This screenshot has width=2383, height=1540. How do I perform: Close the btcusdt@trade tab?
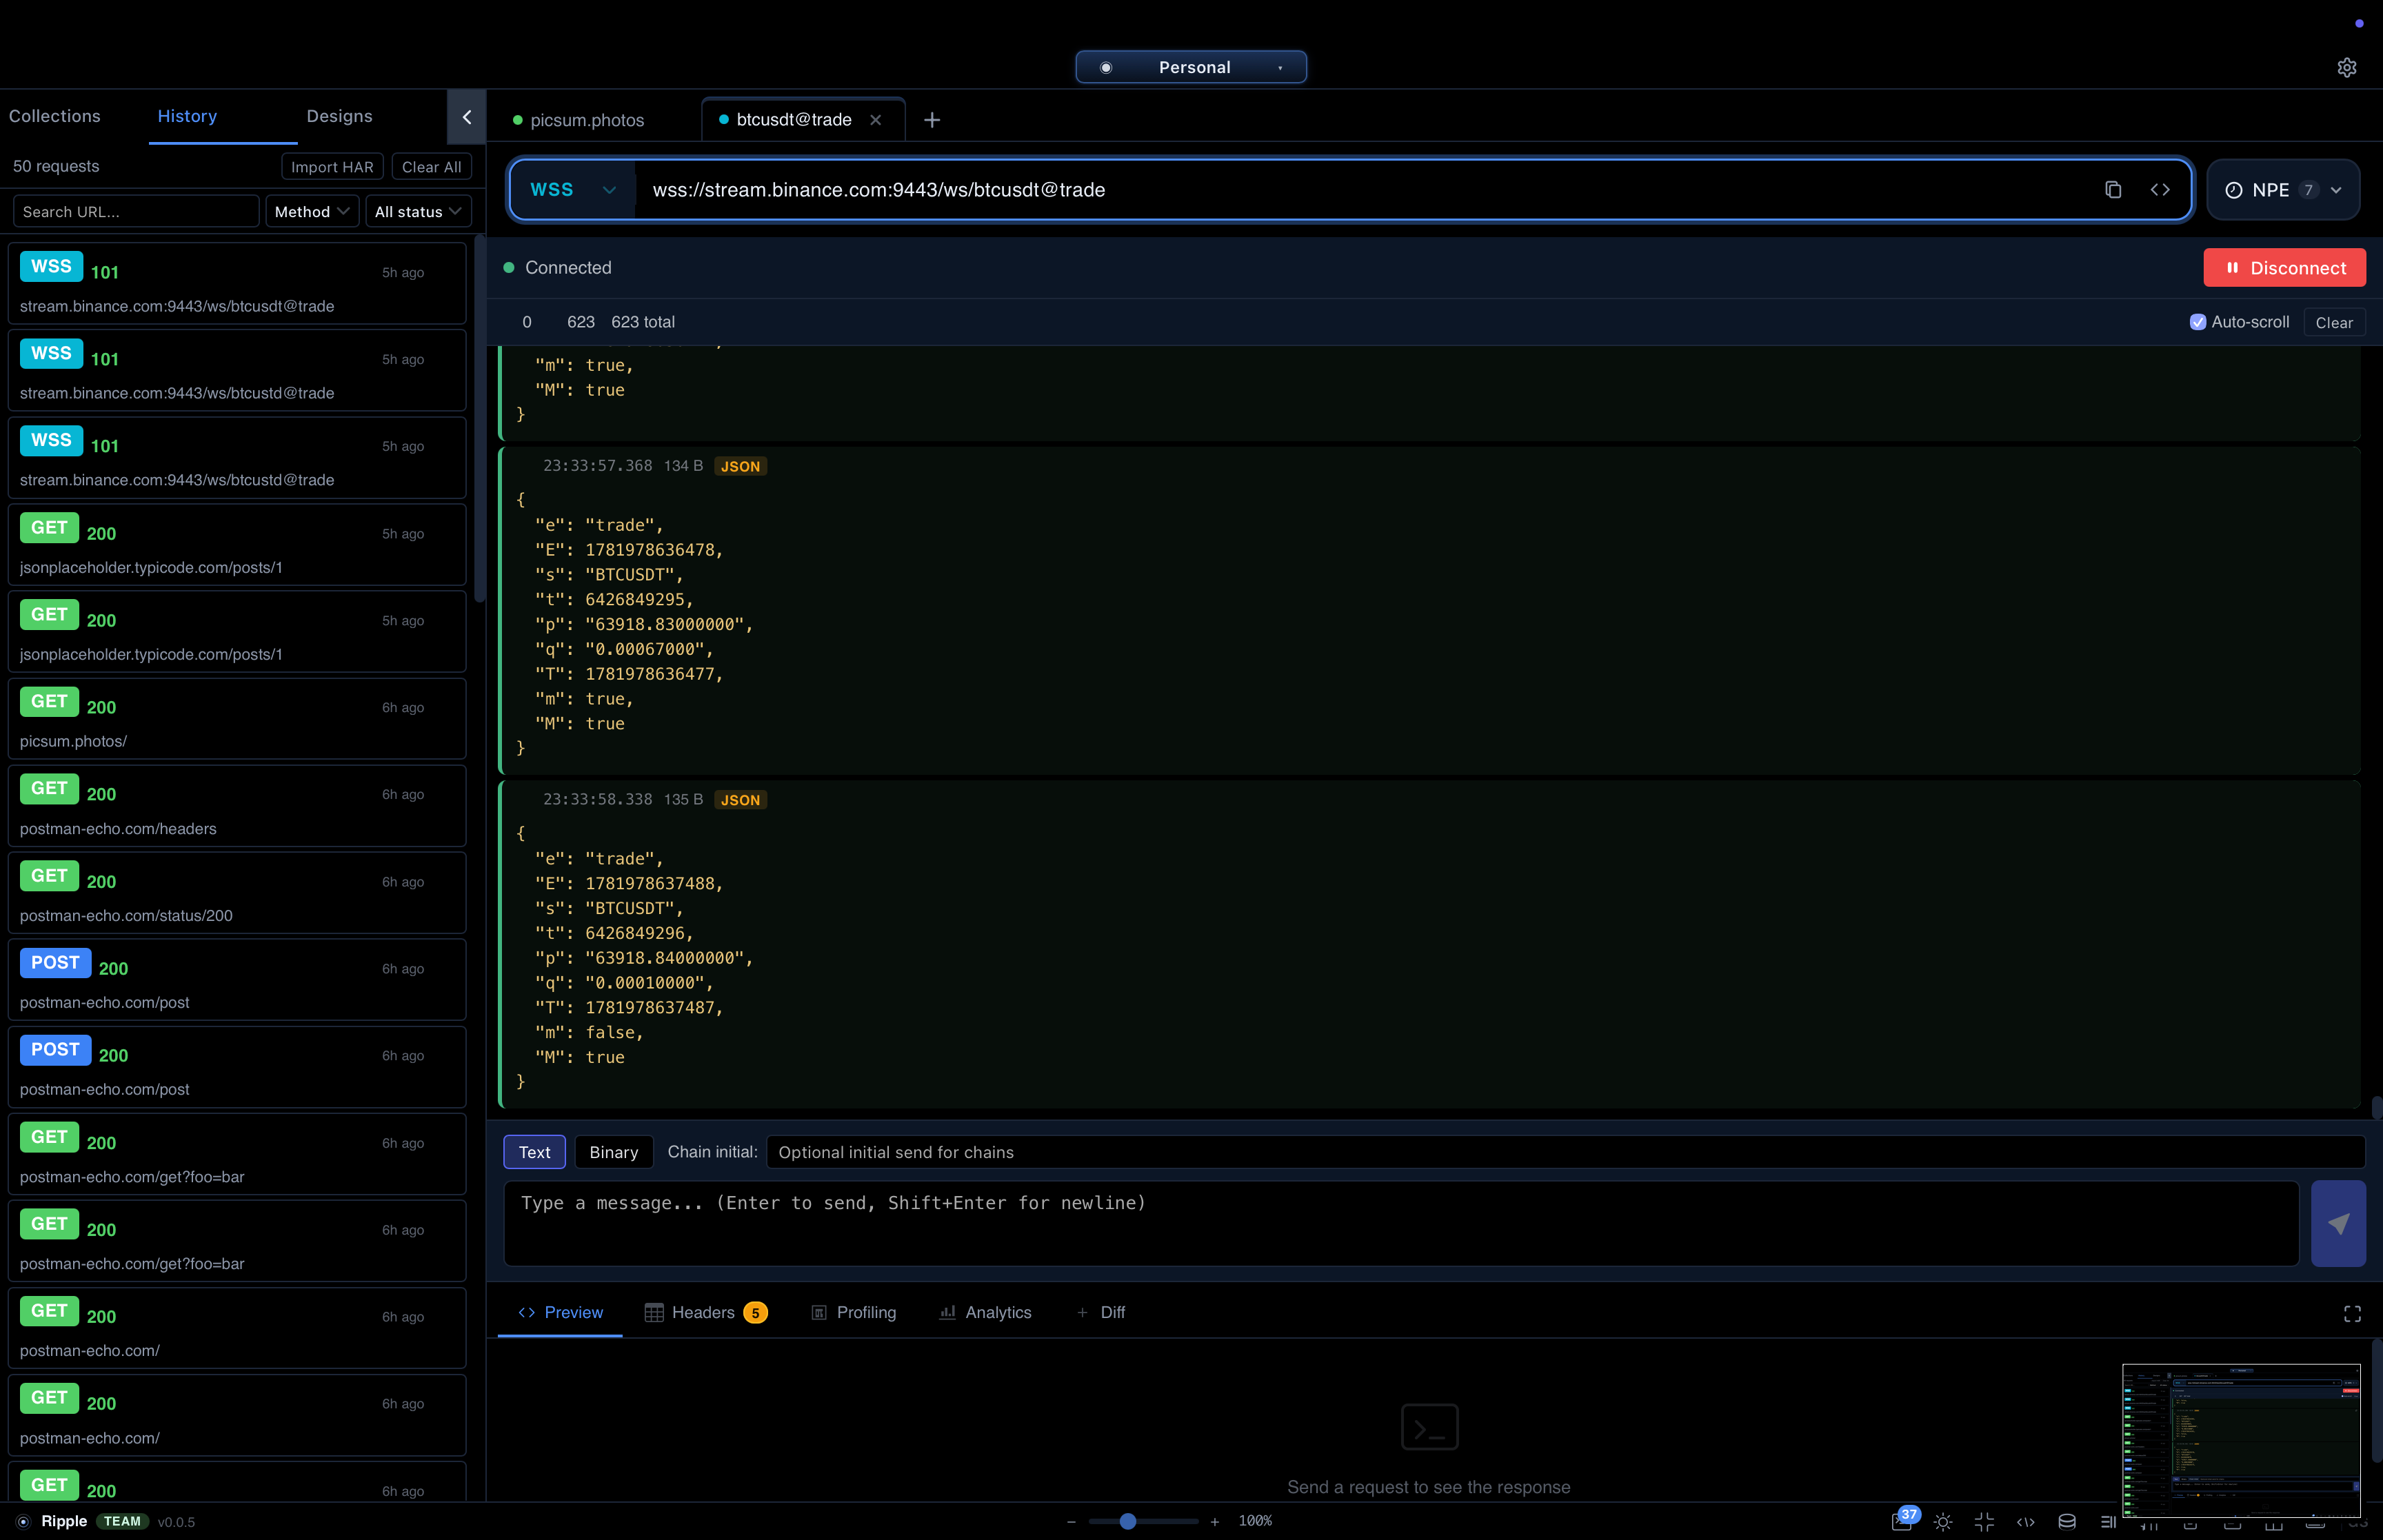point(875,120)
